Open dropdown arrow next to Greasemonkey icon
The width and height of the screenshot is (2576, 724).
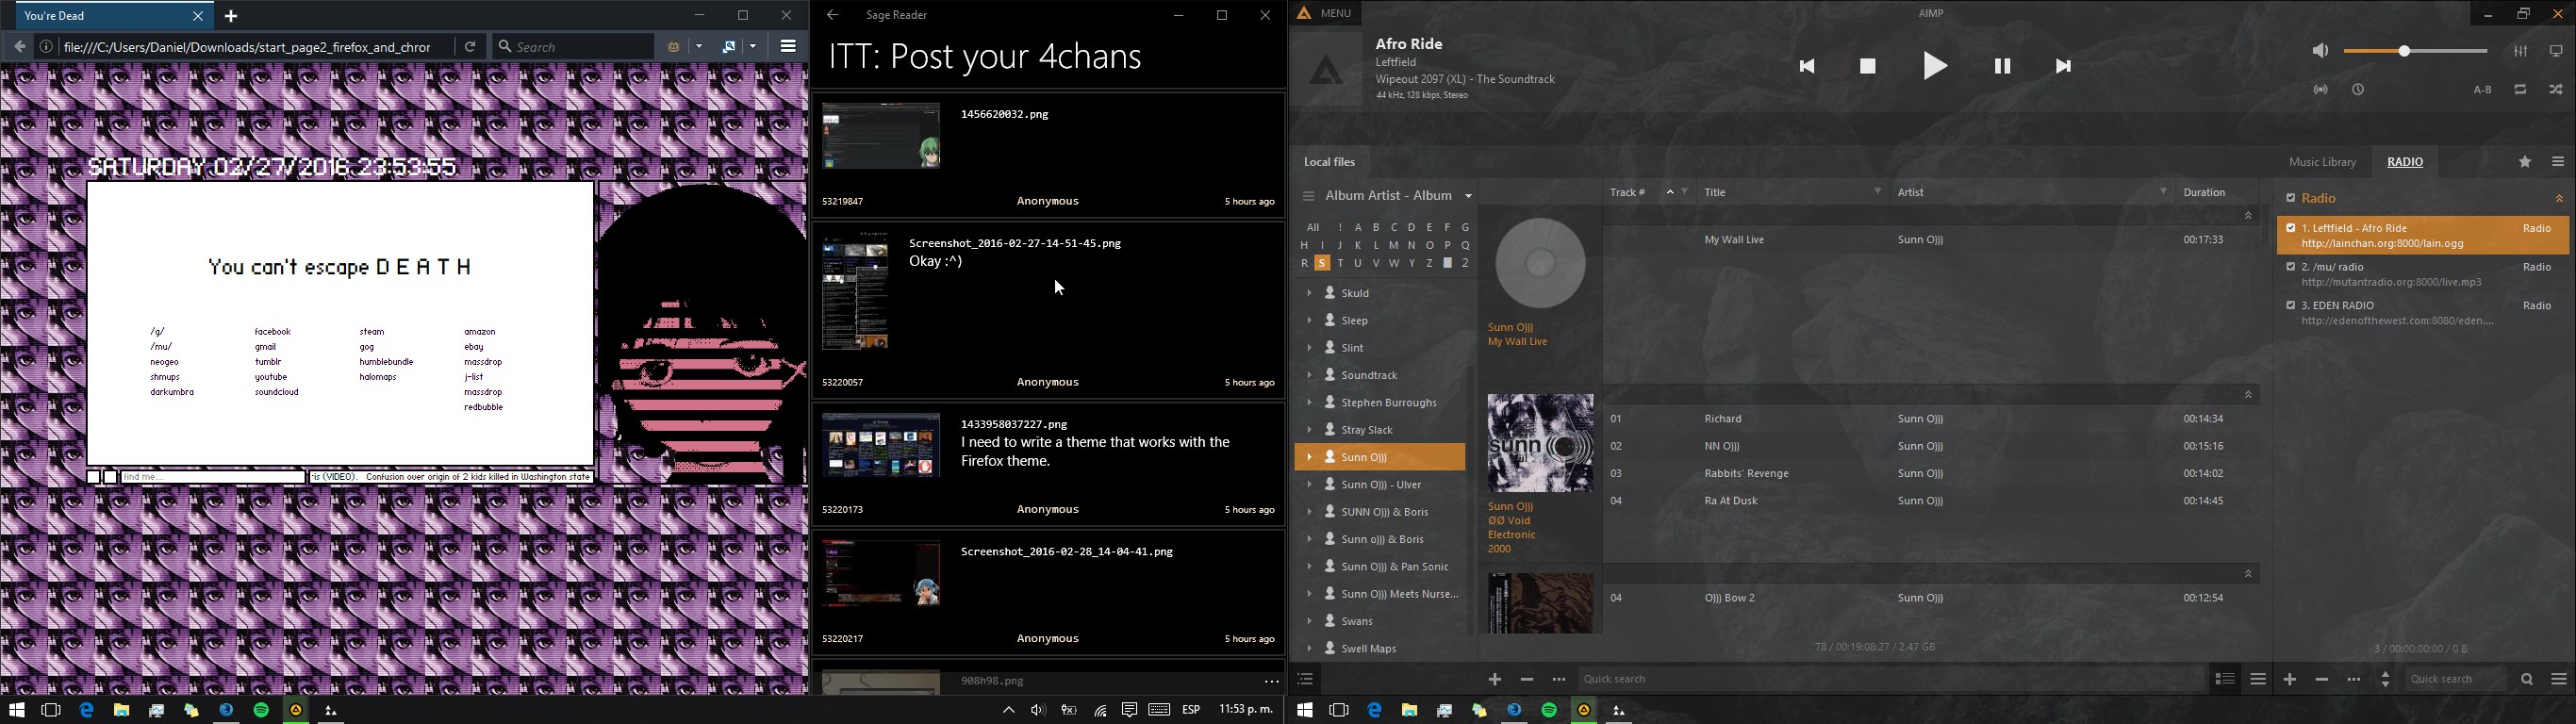point(699,47)
